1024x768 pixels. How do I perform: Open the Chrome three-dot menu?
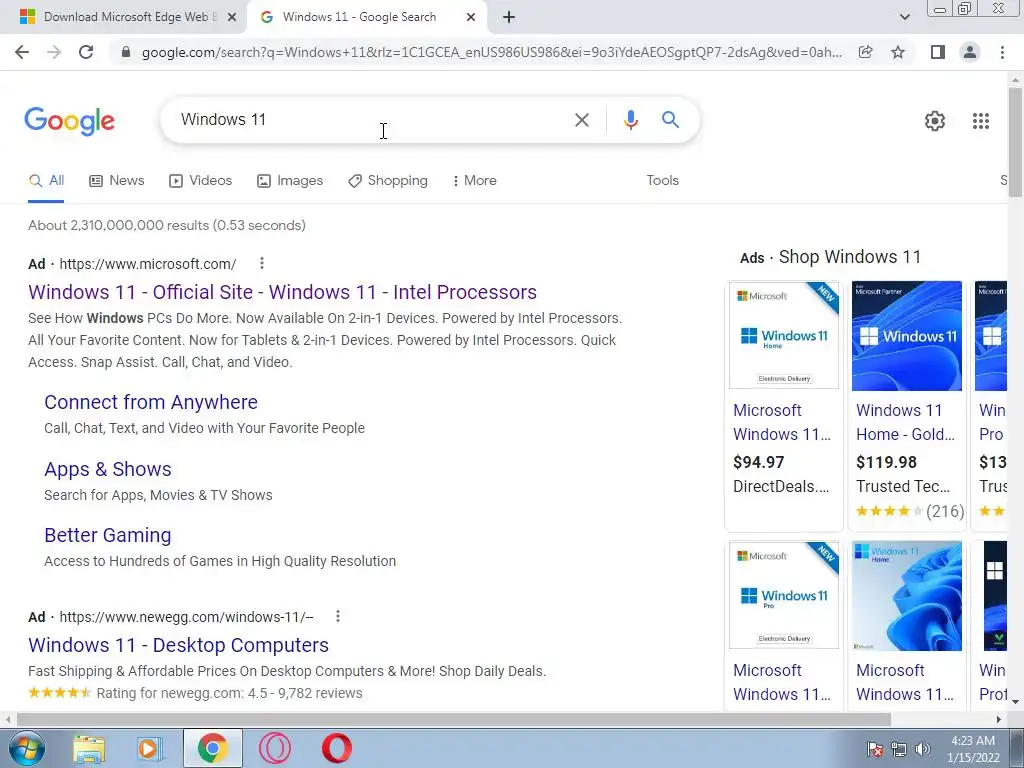(1002, 52)
